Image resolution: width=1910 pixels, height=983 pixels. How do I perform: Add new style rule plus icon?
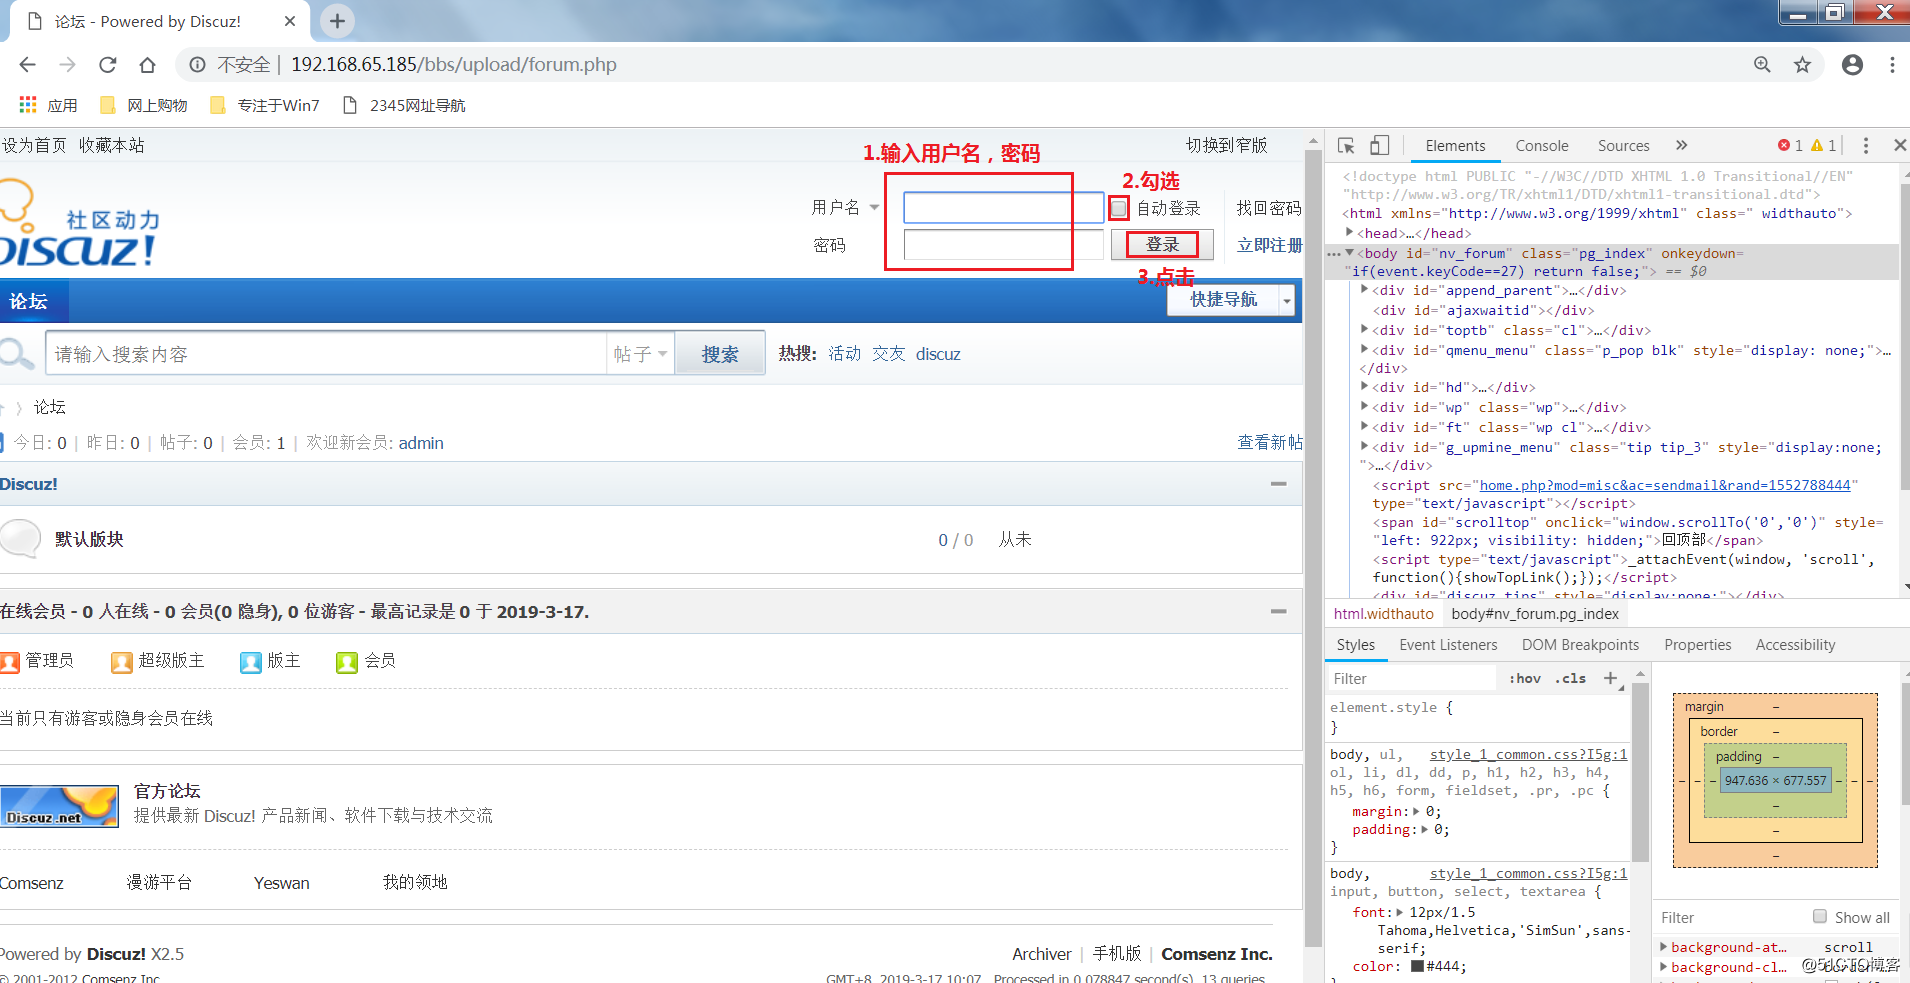click(1610, 678)
